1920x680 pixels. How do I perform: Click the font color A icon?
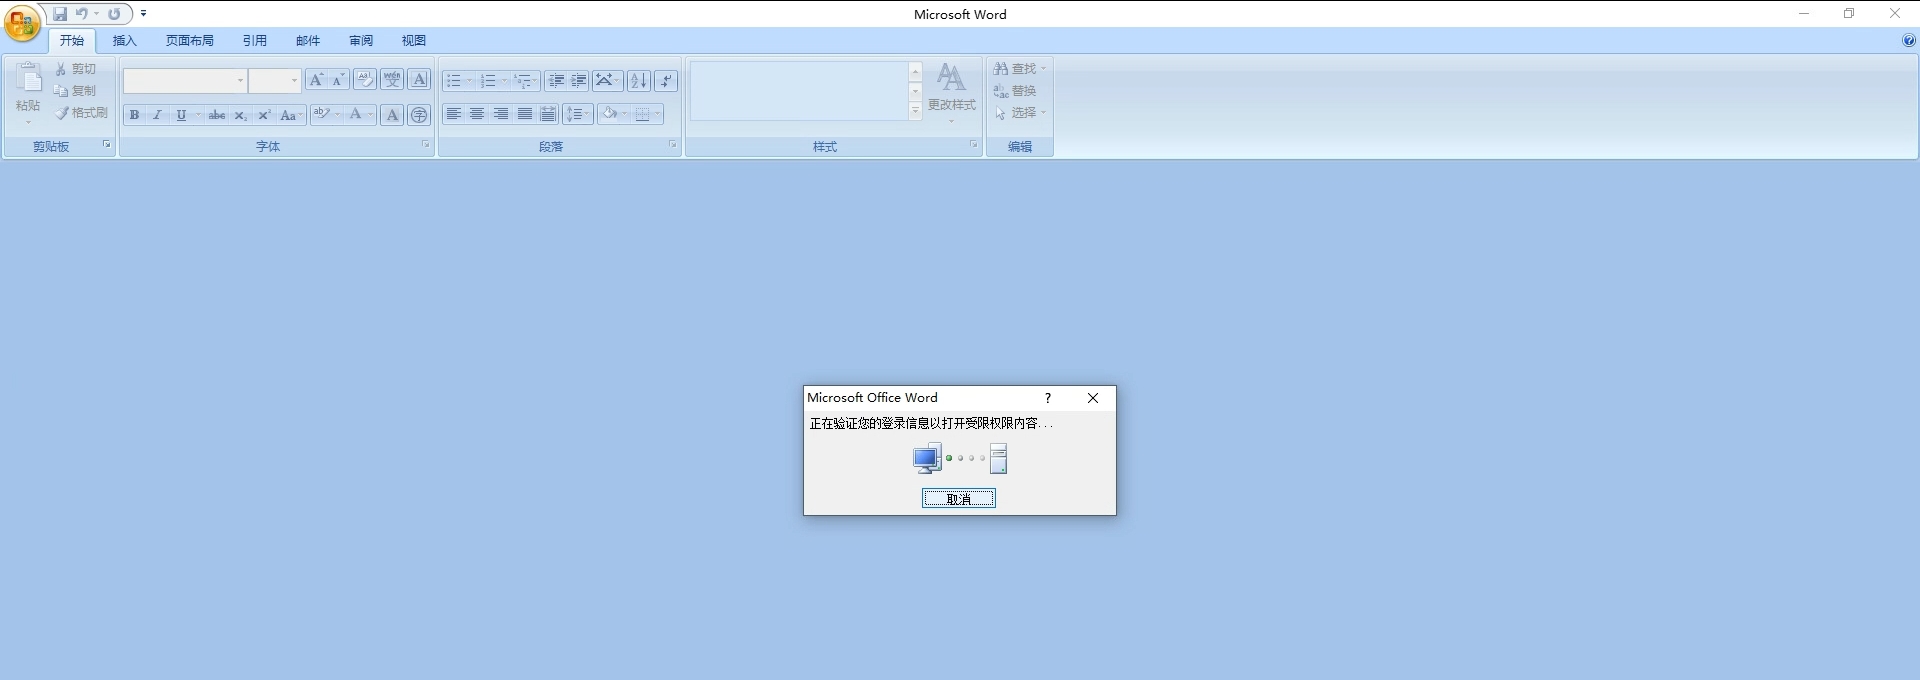pos(355,114)
